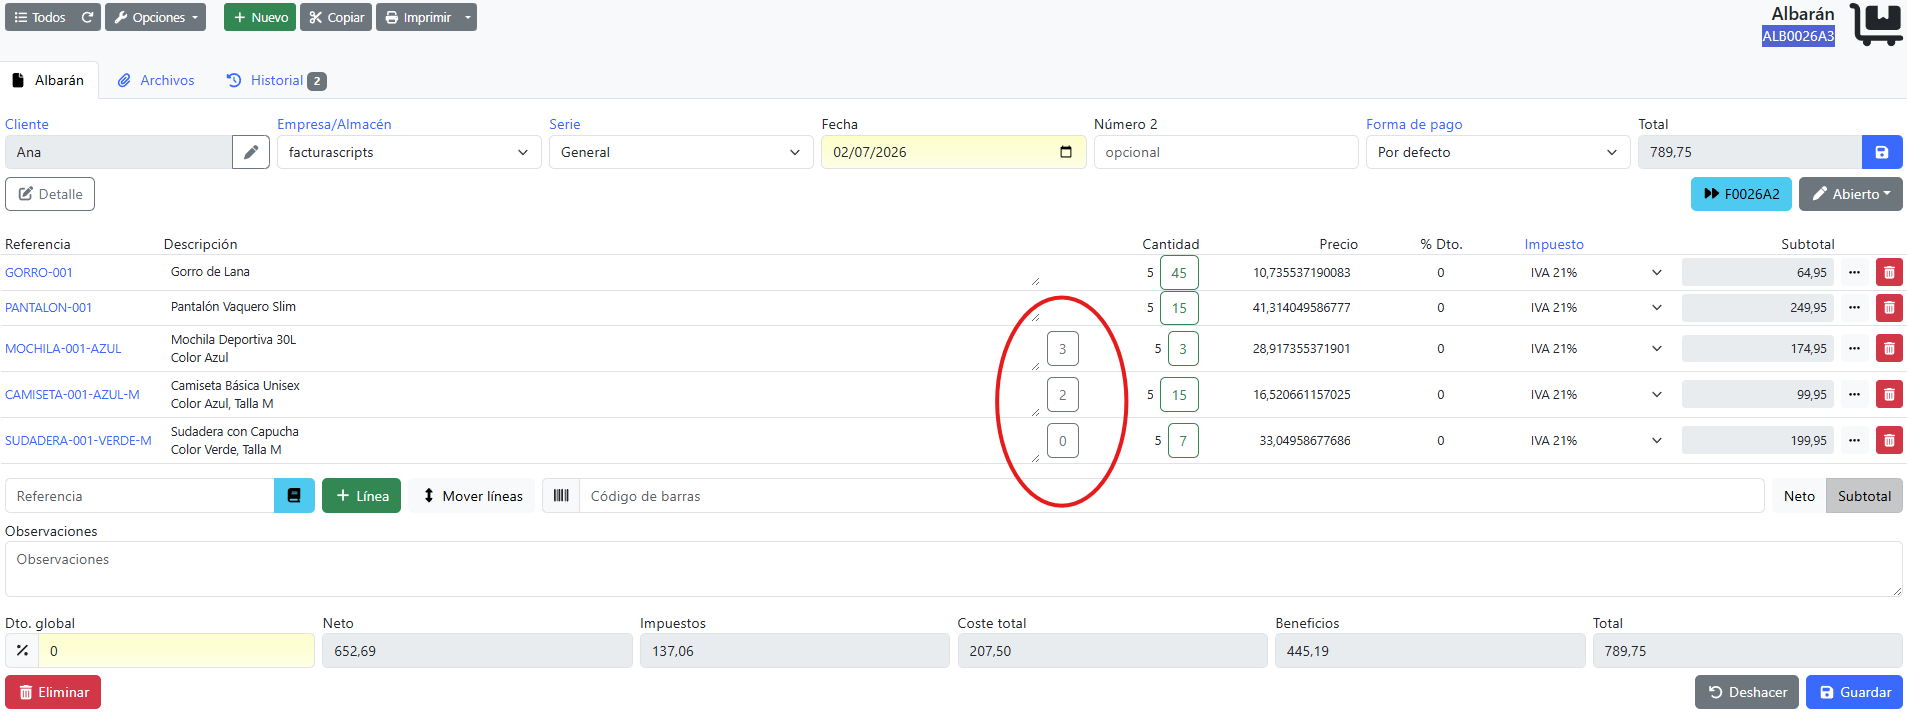The image size is (1907, 726).
Task: Open the three-dots menu on the PANTALON-001 line
Action: 1855,308
